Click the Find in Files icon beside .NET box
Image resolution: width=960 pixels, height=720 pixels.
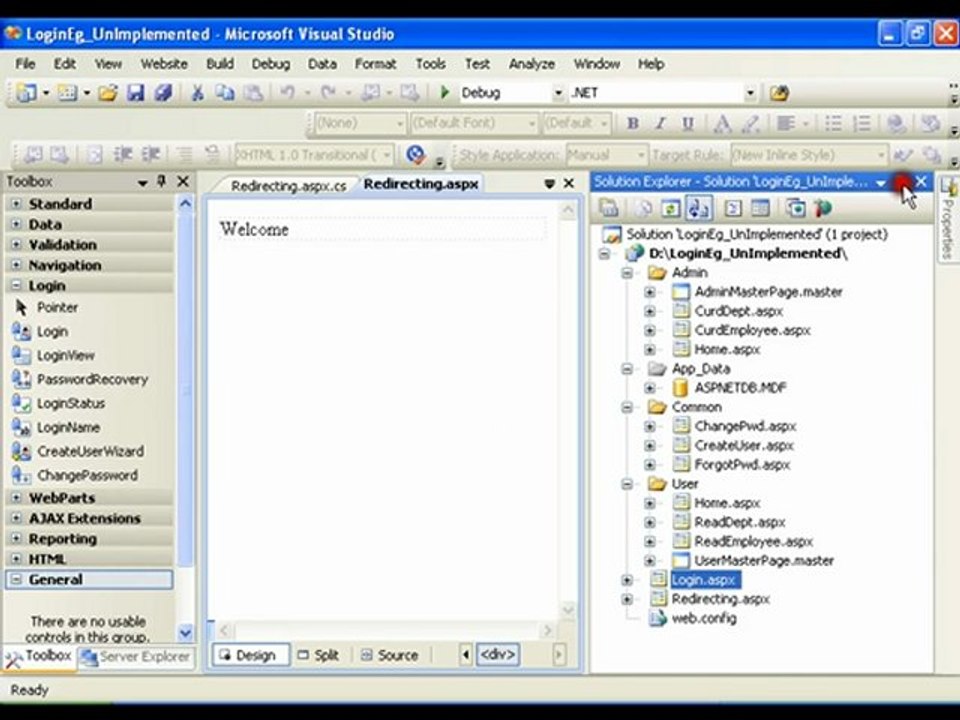point(779,93)
